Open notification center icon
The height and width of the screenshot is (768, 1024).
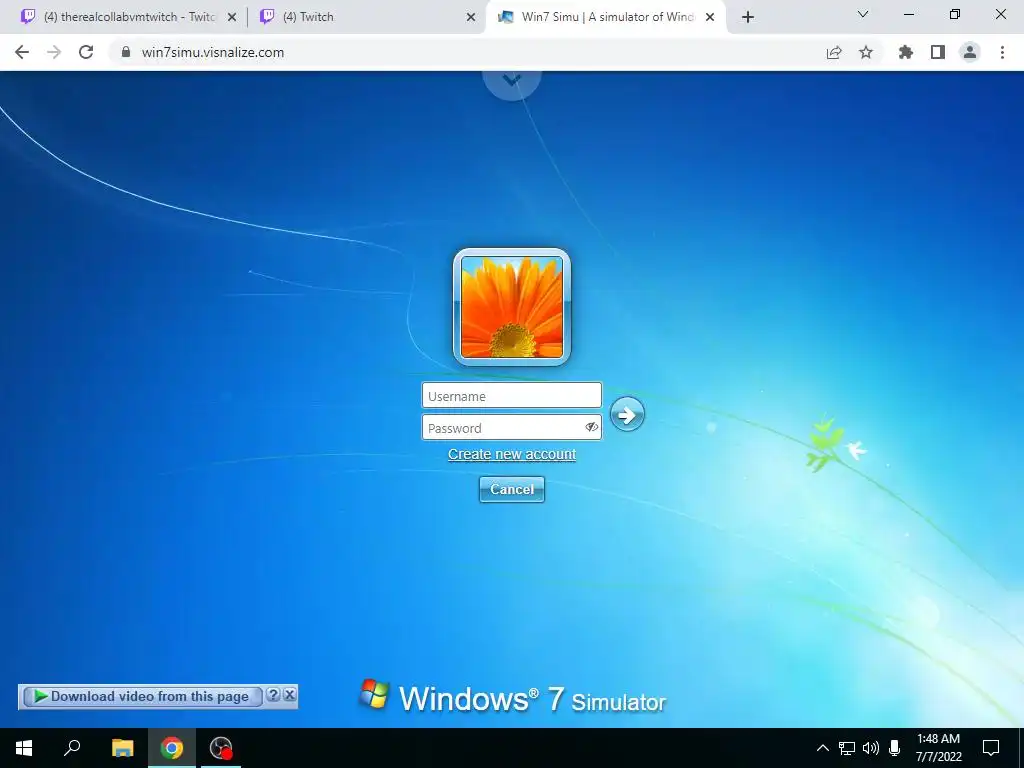991,748
